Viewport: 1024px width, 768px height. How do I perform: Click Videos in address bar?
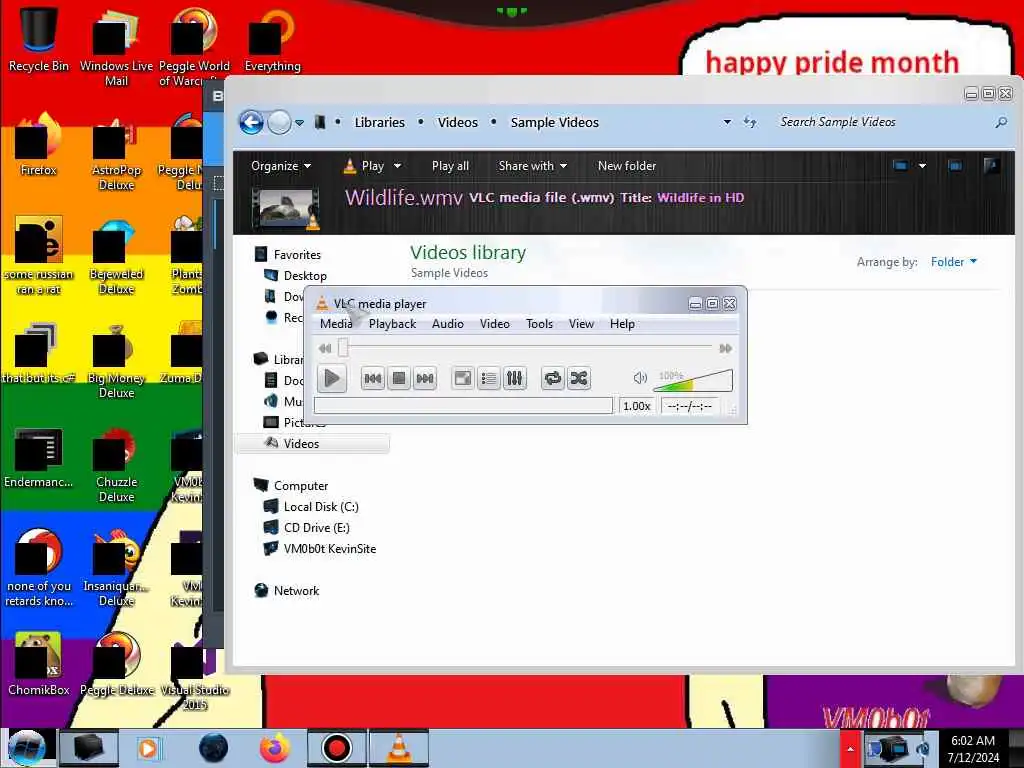pos(458,123)
